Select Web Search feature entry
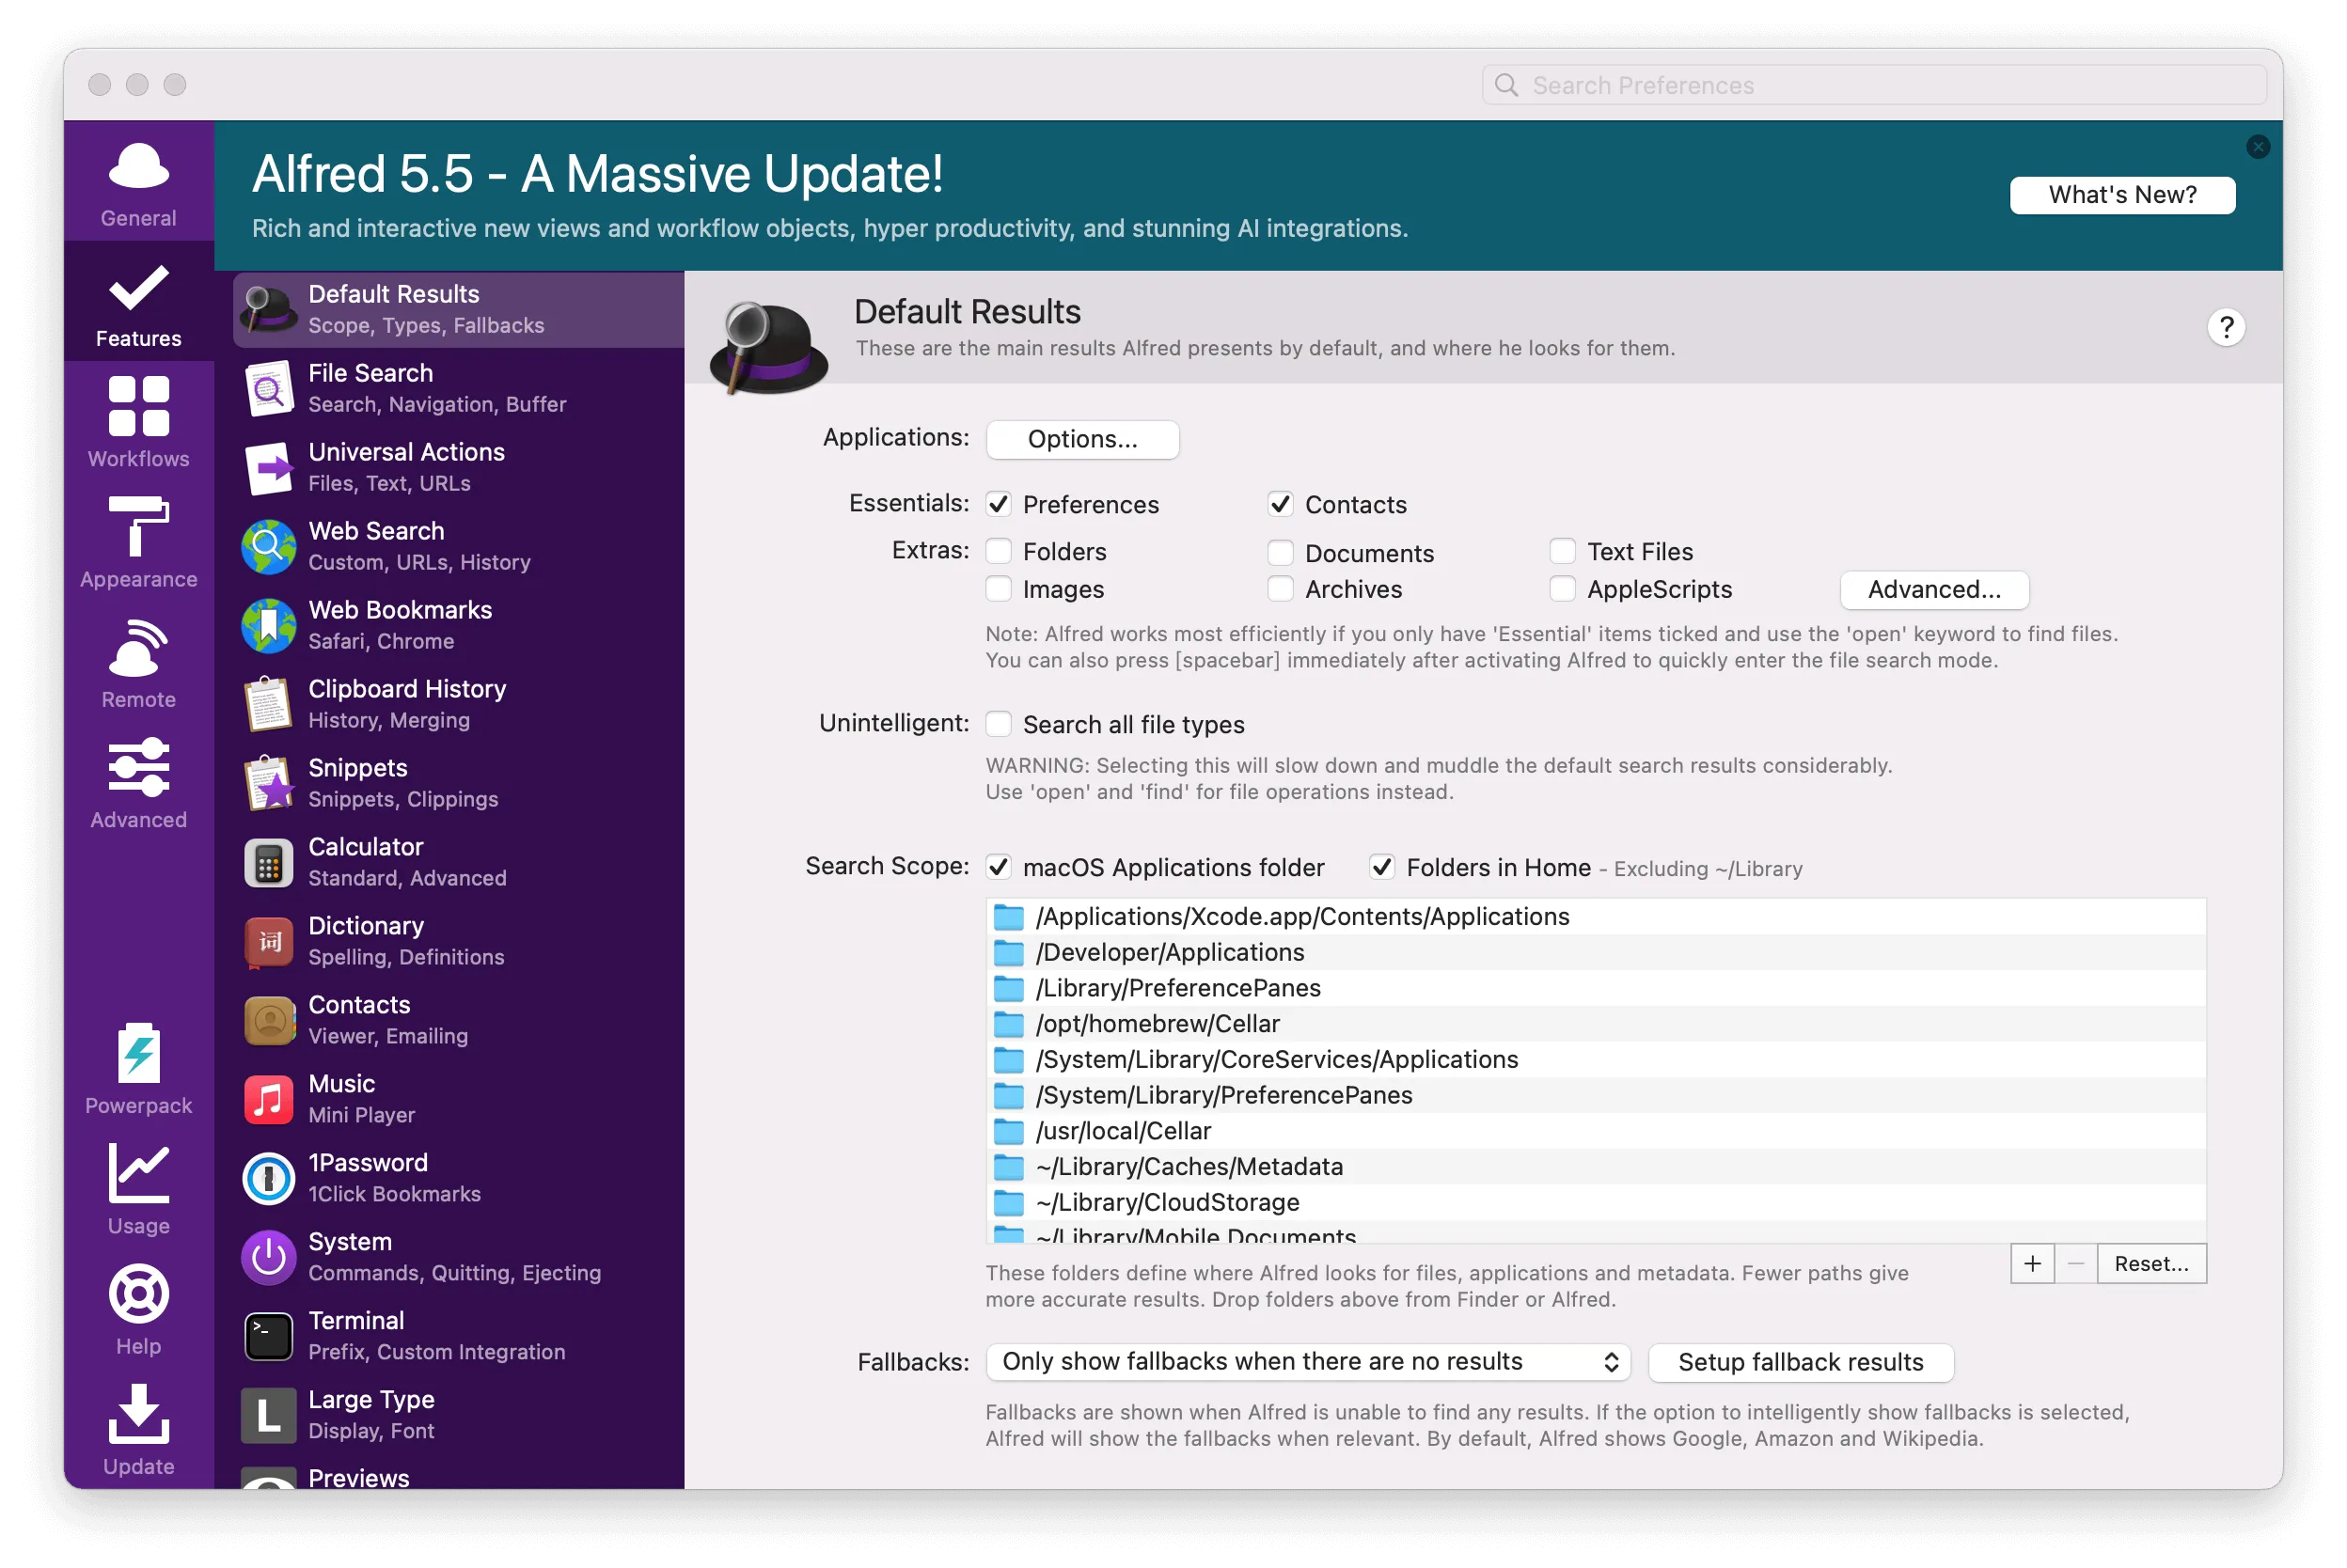Screen dimensions: 2347x1568 coord(458,546)
